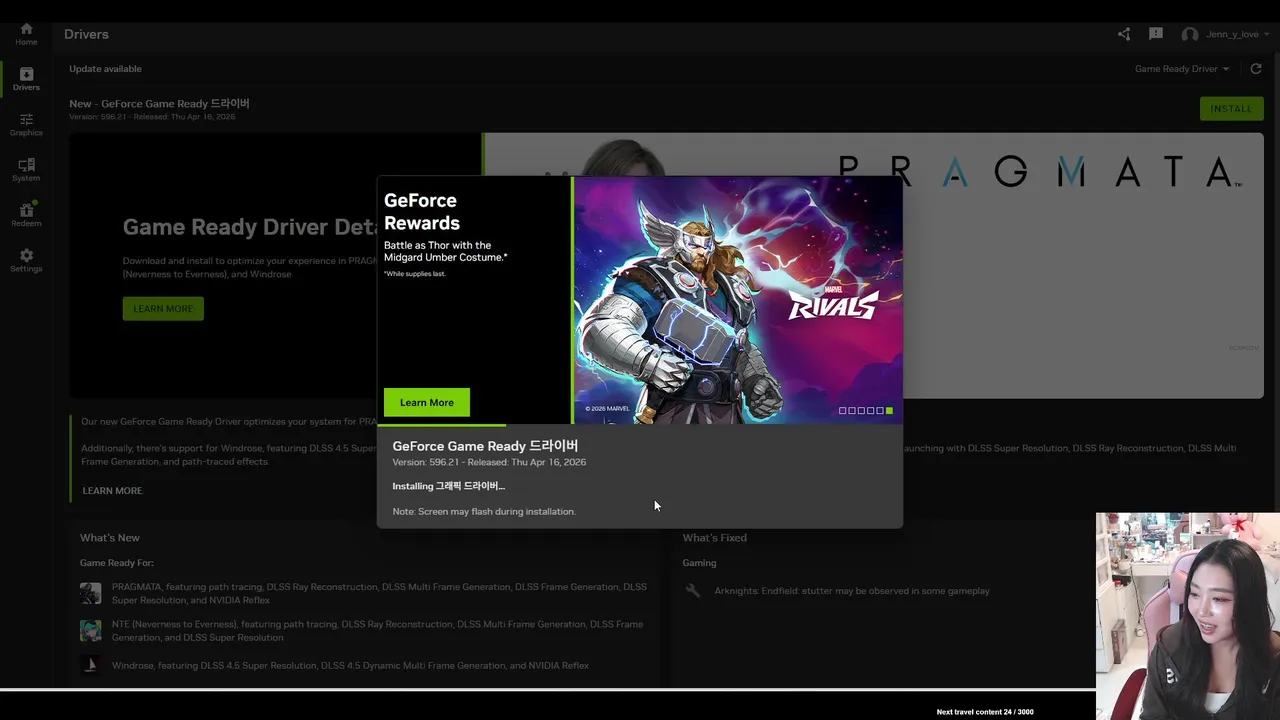Select the third carousel dot in Rewards banner
Viewport: 1280px width, 720px height.
[861, 411]
